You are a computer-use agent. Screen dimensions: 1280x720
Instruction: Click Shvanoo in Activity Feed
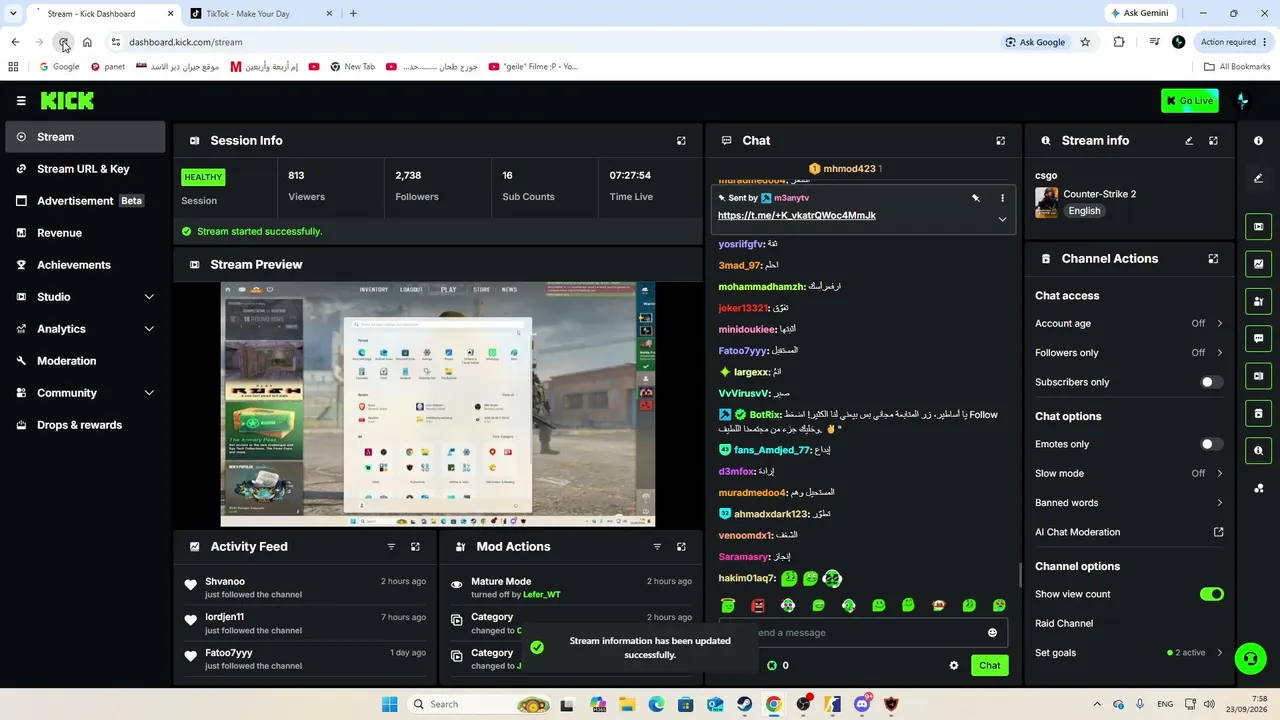coord(225,582)
